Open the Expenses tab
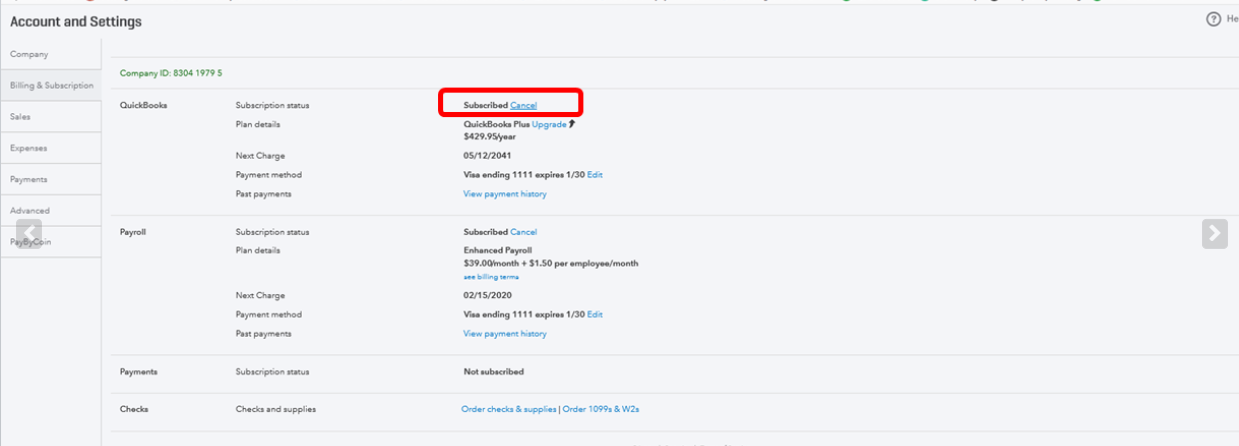Image resolution: width=1239 pixels, height=446 pixels. pyautogui.click(x=50, y=148)
